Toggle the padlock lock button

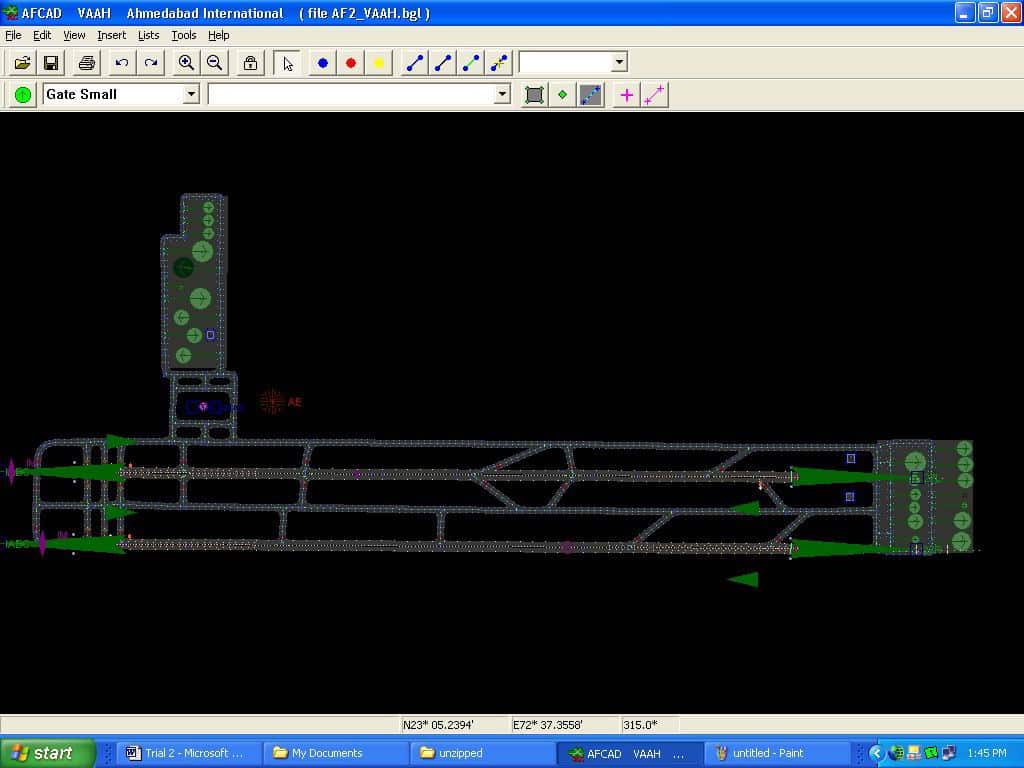[x=250, y=63]
